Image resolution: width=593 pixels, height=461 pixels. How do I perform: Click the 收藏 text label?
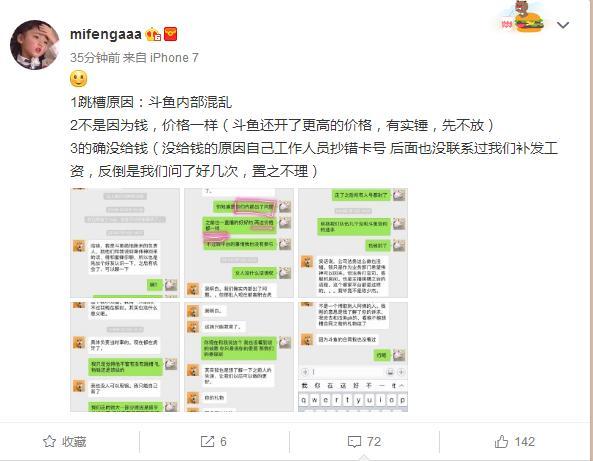74,441
